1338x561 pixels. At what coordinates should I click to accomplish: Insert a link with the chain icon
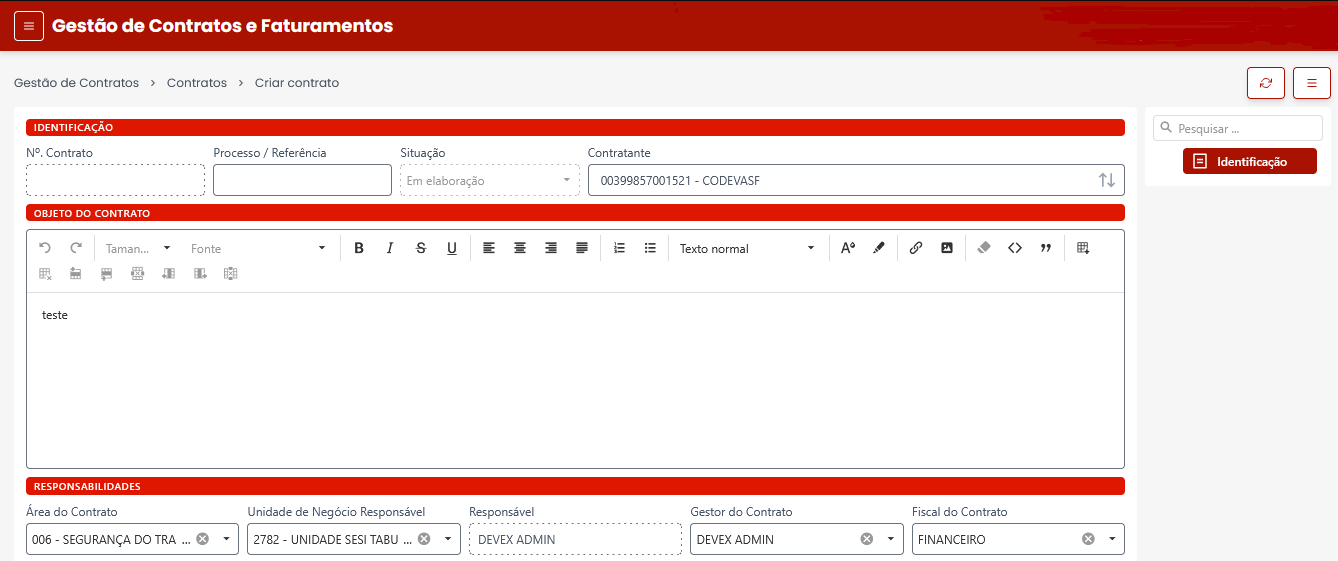click(x=916, y=248)
